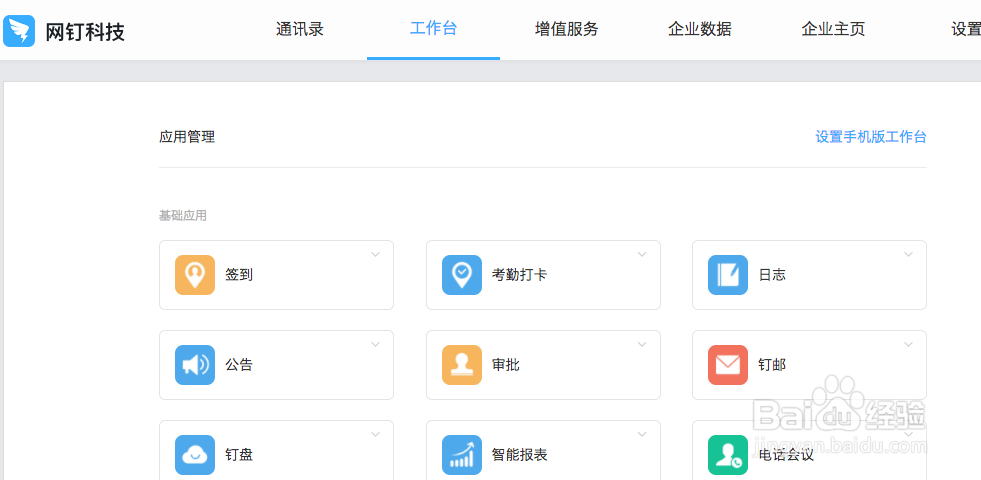The width and height of the screenshot is (981, 480).
Task: Expand the 智能报表 card chevron
Action: 642,434
